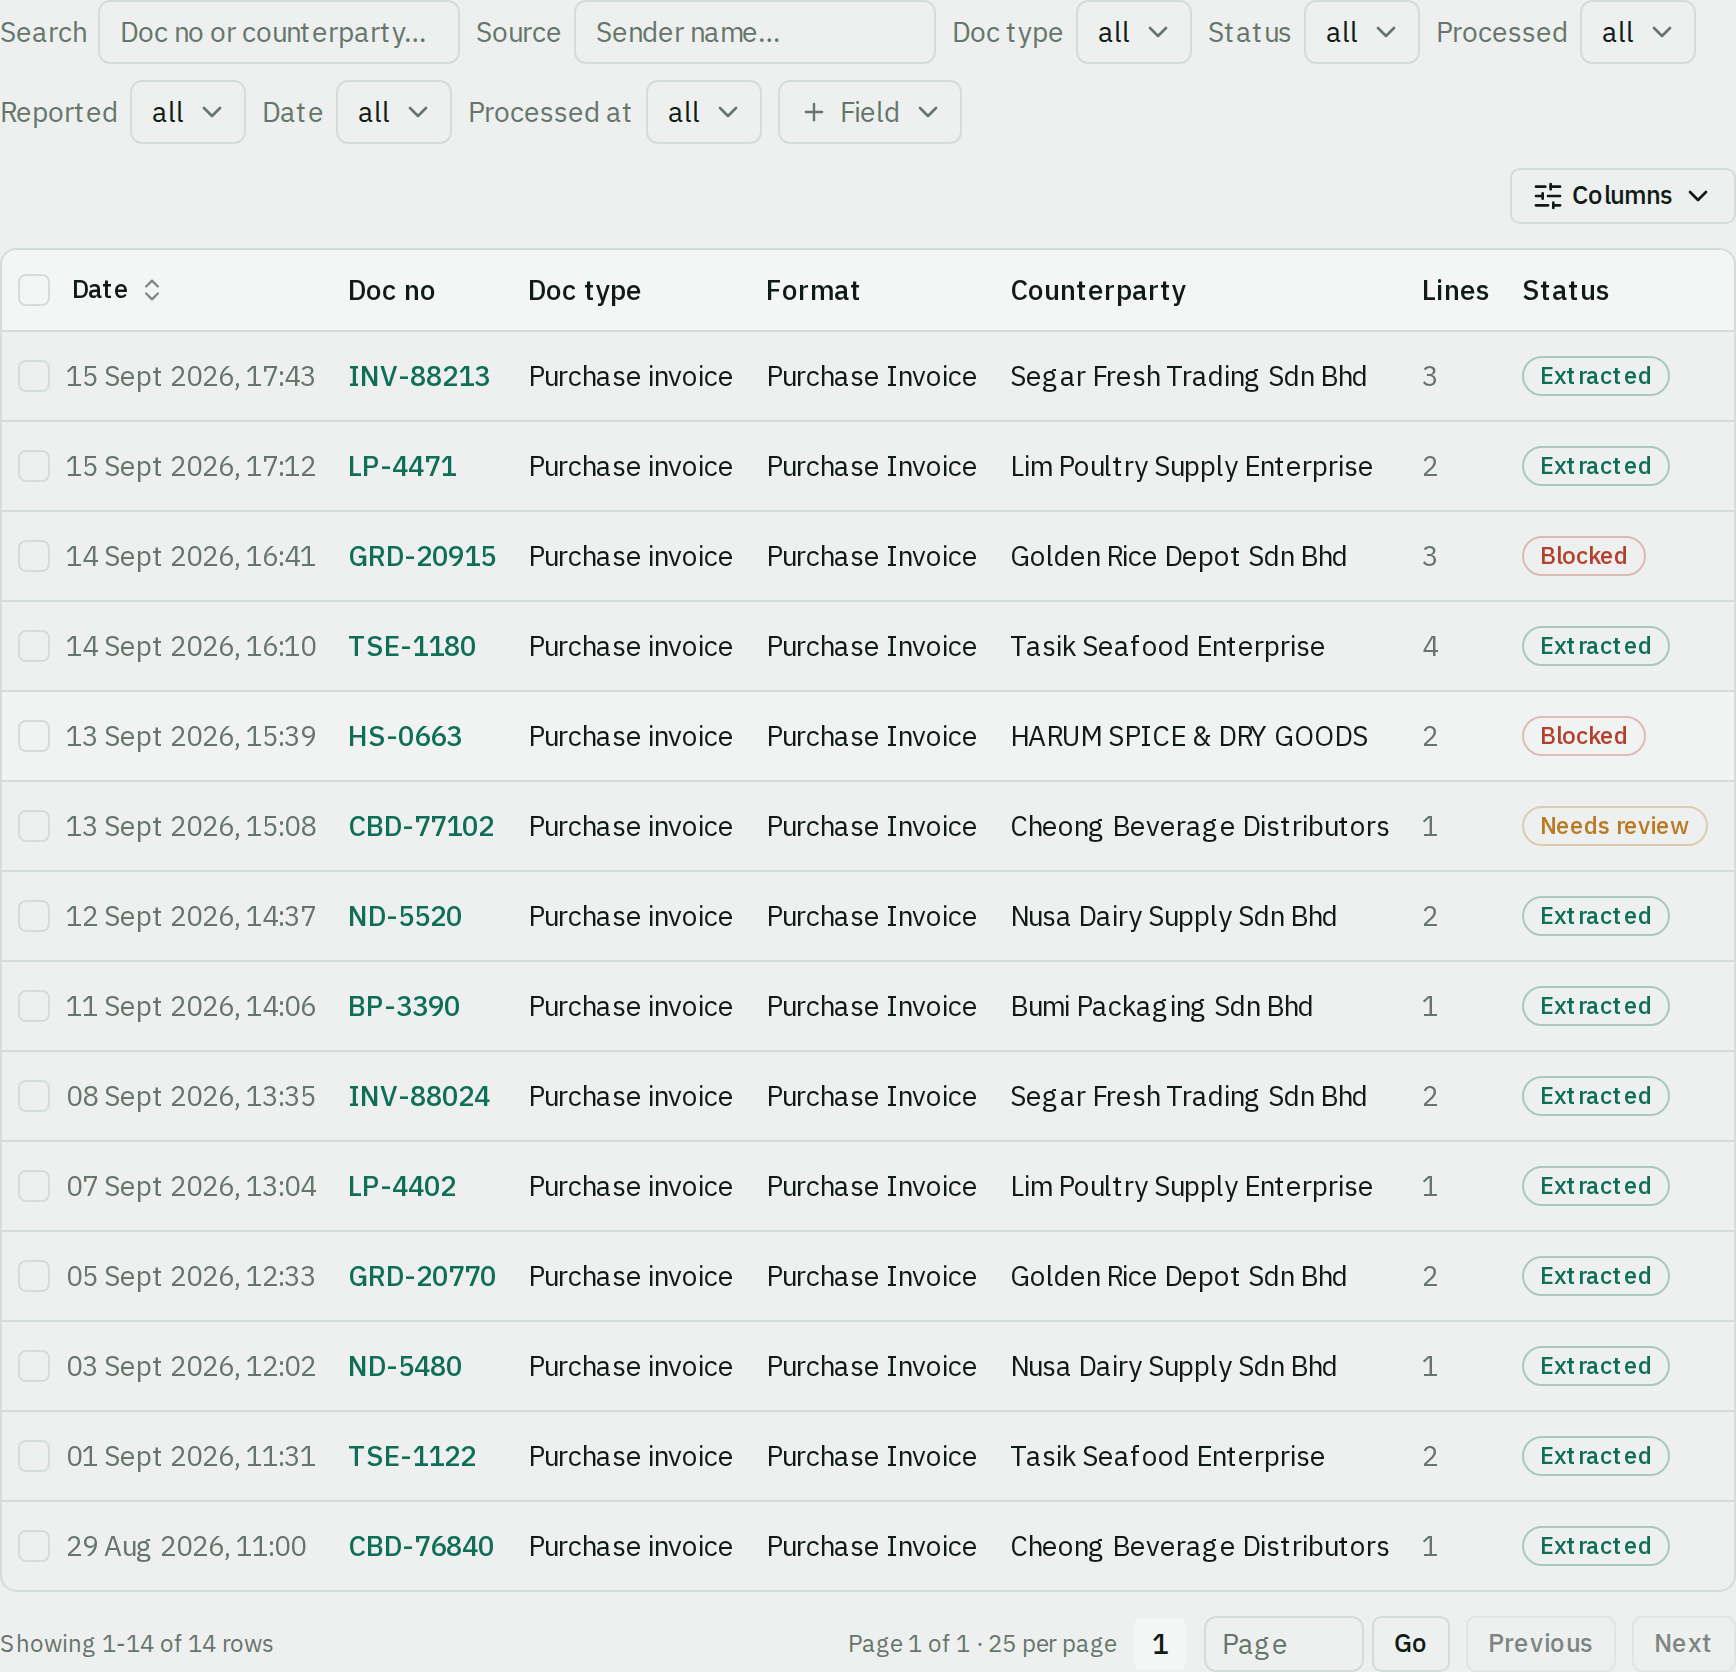Click the Lines column header
1736x1672 pixels.
click(x=1455, y=291)
